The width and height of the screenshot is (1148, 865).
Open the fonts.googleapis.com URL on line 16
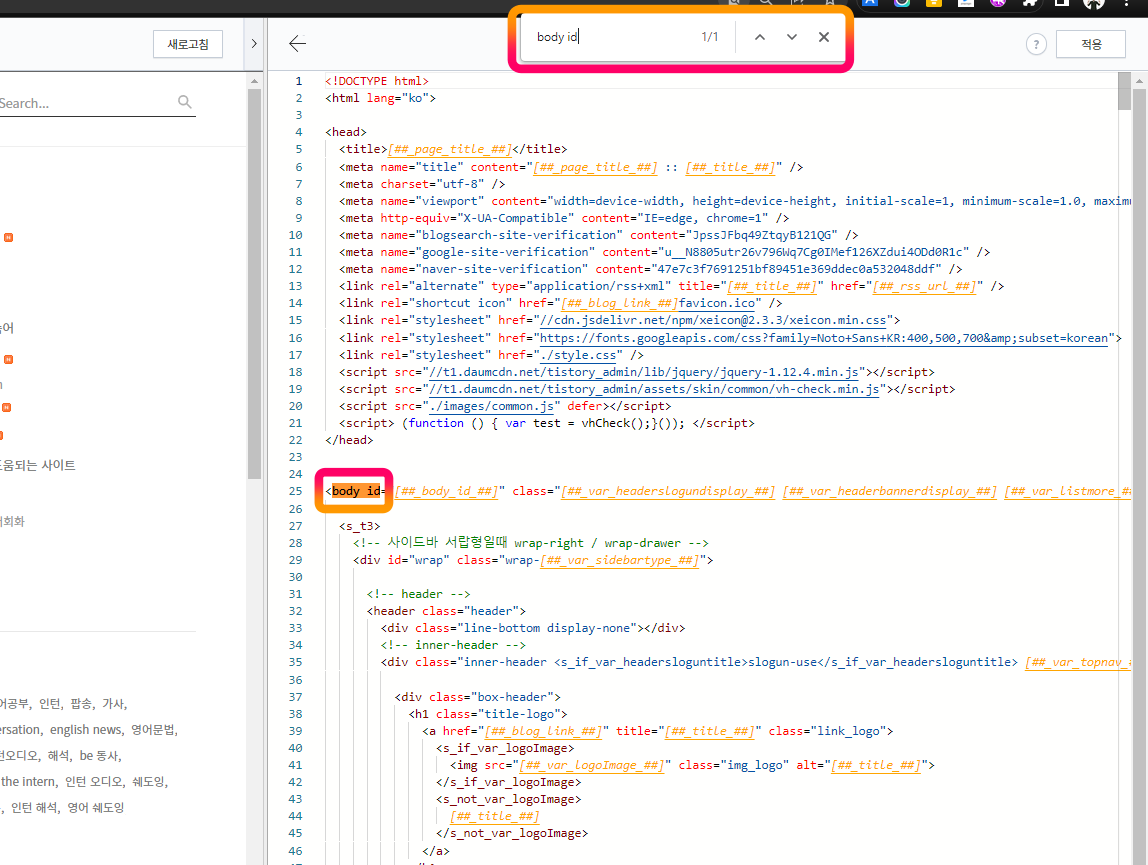[824, 338]
